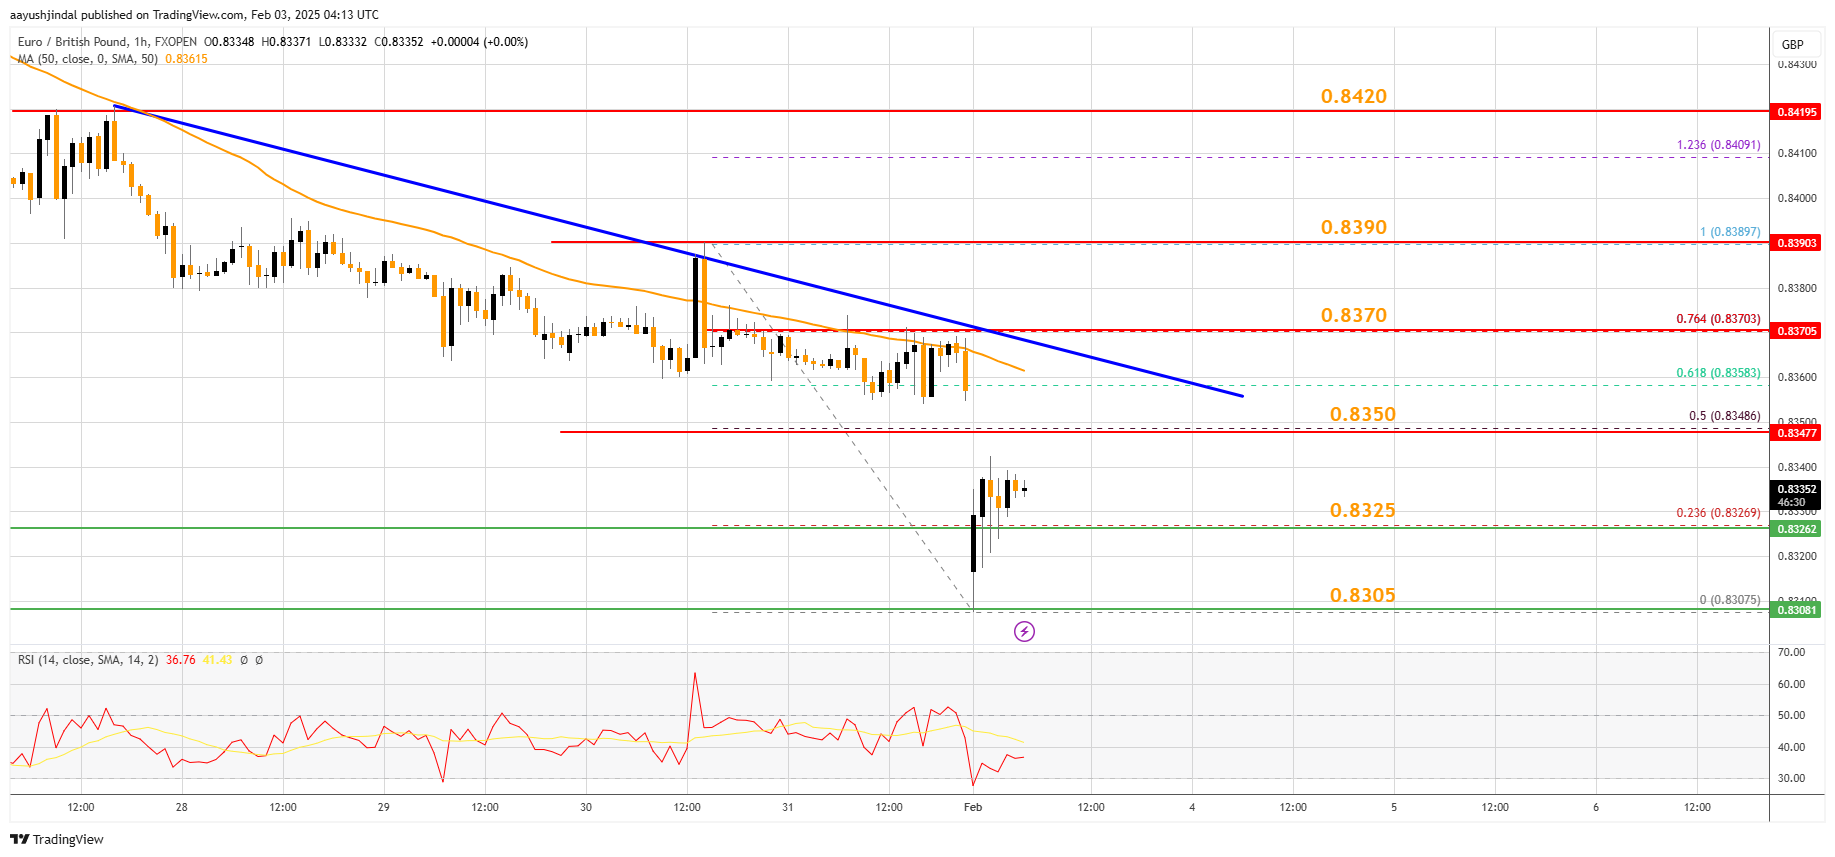This screenshot has height=857, width=1835.
Task: Click the TradingView logo at bottom left
Action: tap(59, 839)
